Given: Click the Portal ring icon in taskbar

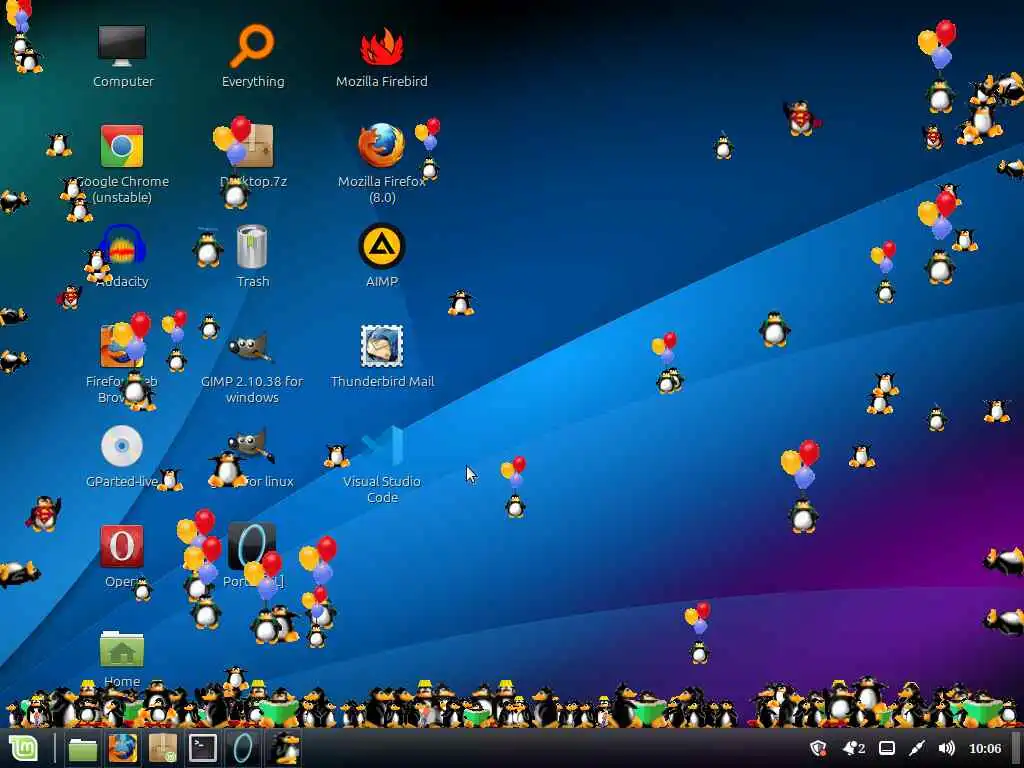Looking at the screenshot, I should click(242, 748).
